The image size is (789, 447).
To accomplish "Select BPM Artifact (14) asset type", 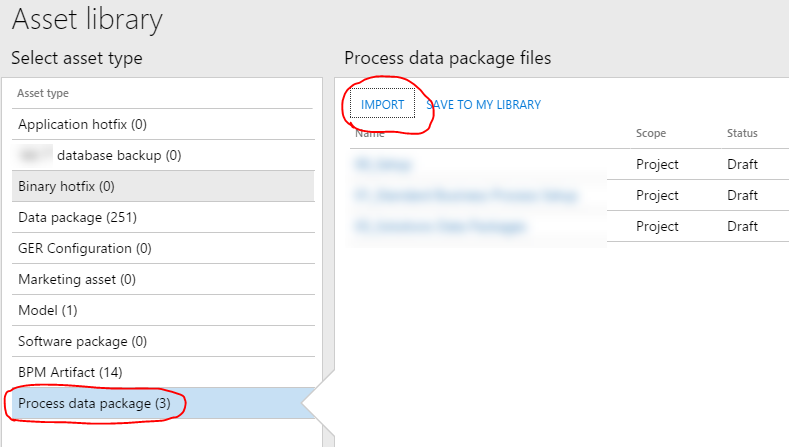I will pyautogui.click(x=70, y=372).
